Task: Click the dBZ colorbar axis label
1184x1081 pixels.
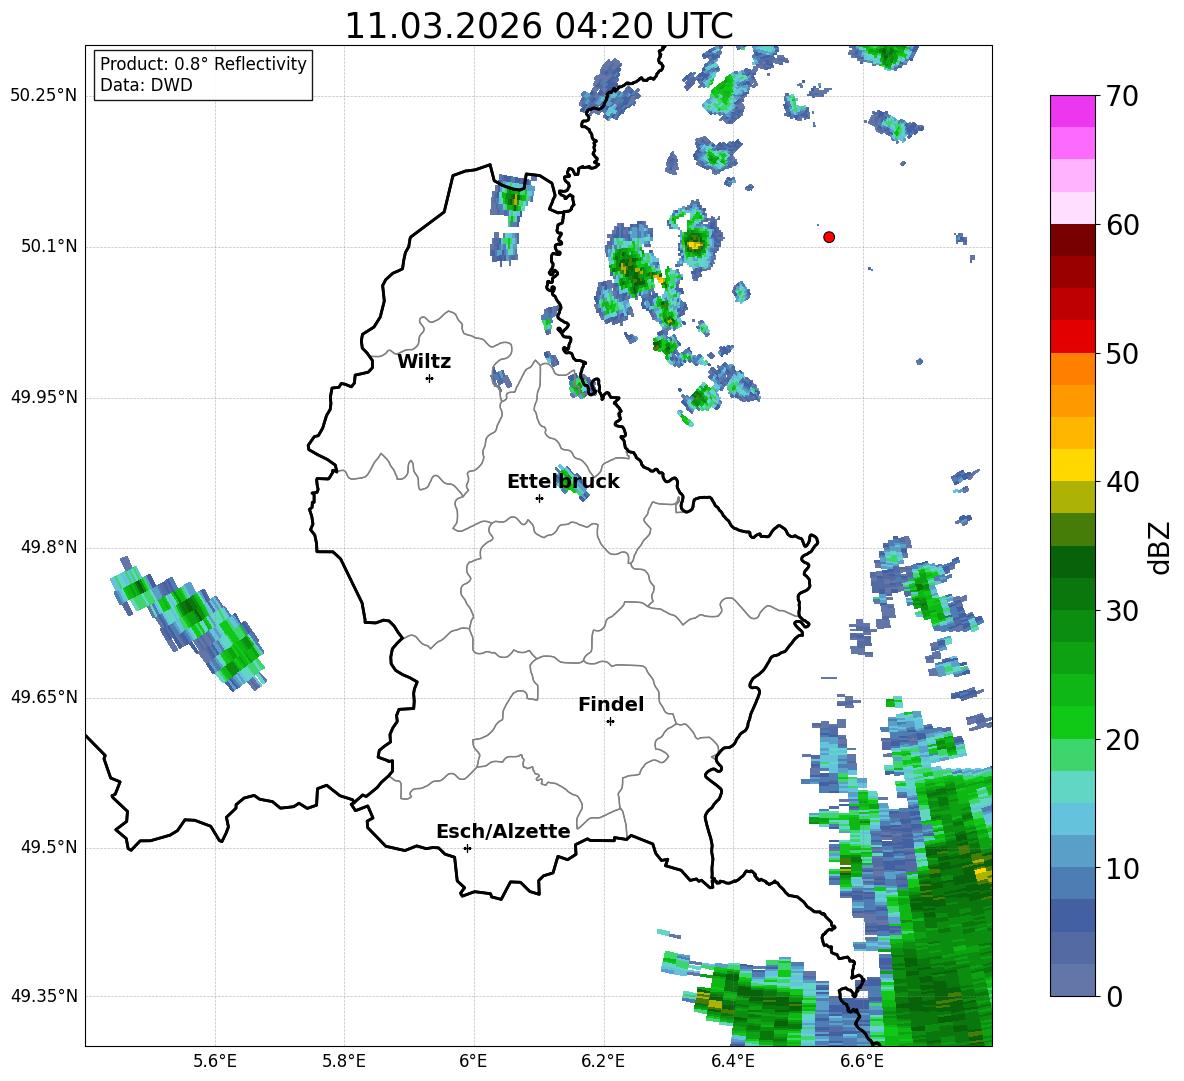Action: [1159, 547]
